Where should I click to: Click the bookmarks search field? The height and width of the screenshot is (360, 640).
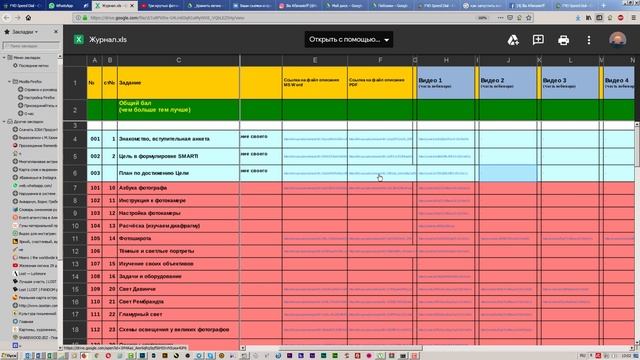click(x=31, y=46)
